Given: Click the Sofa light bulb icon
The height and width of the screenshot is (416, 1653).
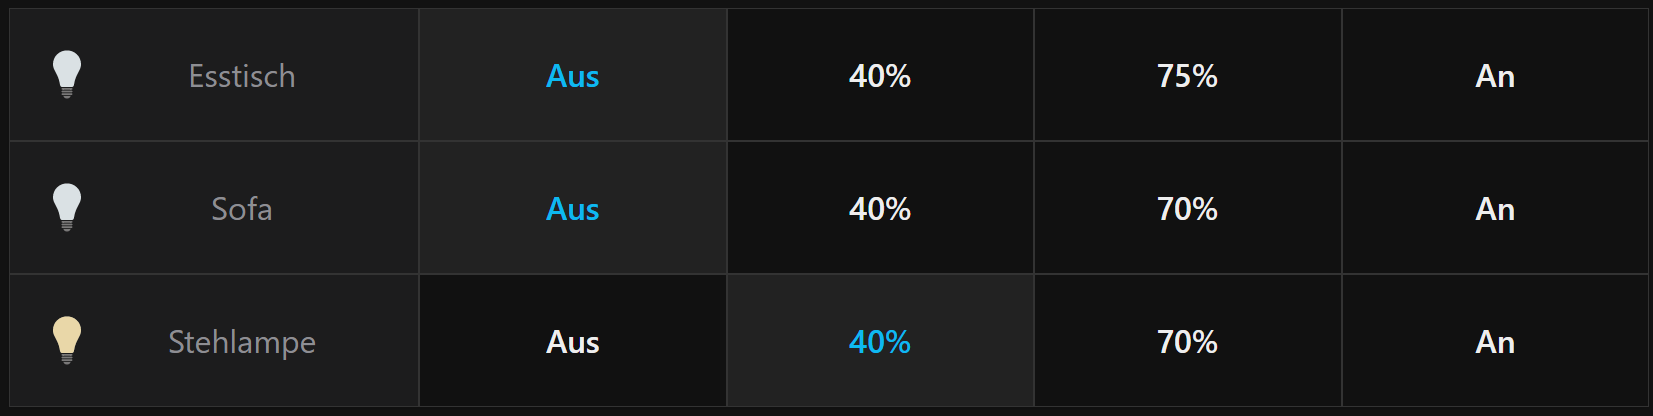Looking at the screenshot, I should click(x=67, y=207).
